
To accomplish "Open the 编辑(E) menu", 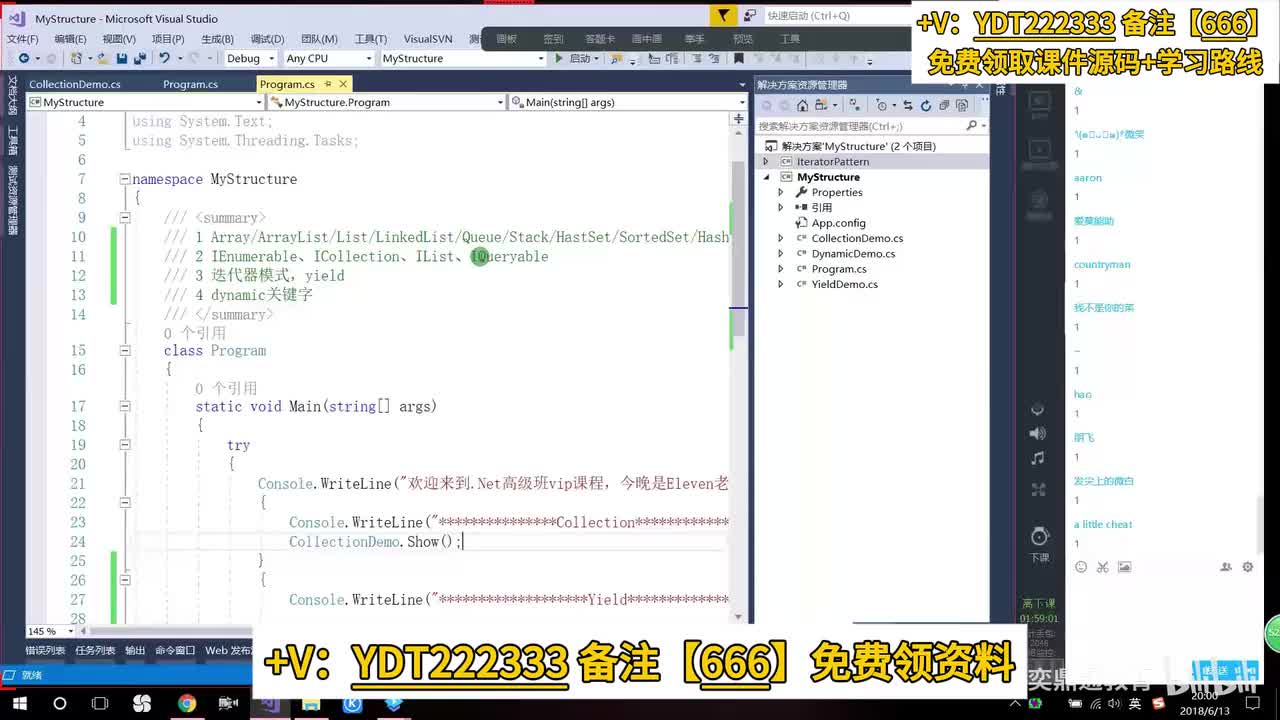I will coord(70,38).
